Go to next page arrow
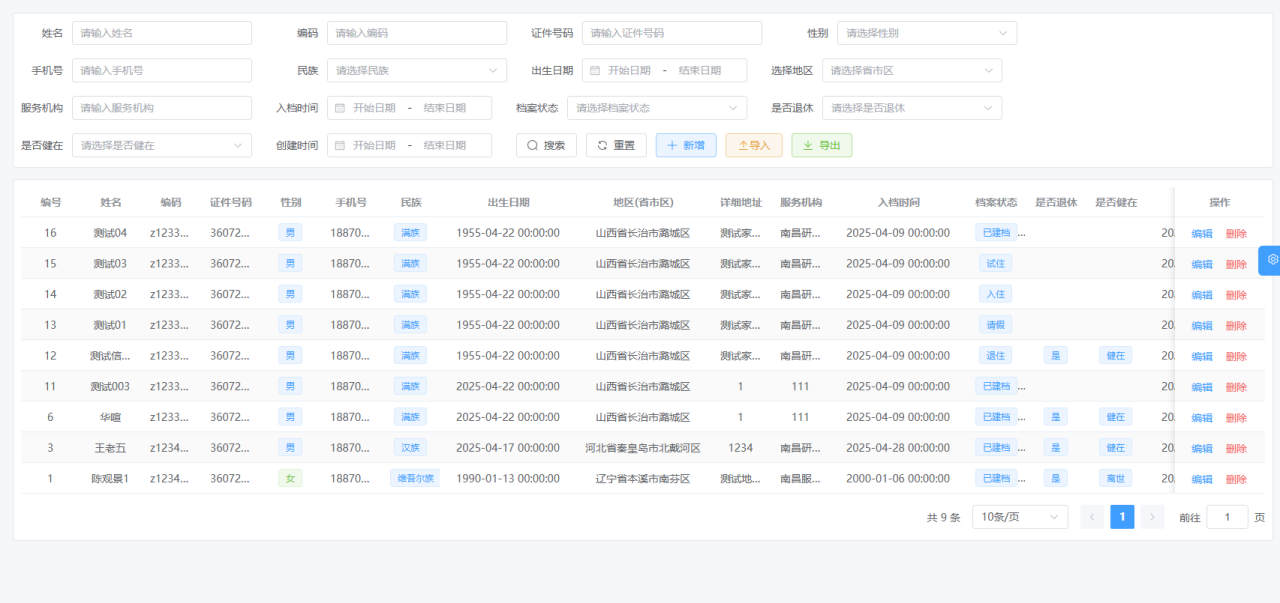This screenshot has width=1280, height=603. tap(1152, 517)
